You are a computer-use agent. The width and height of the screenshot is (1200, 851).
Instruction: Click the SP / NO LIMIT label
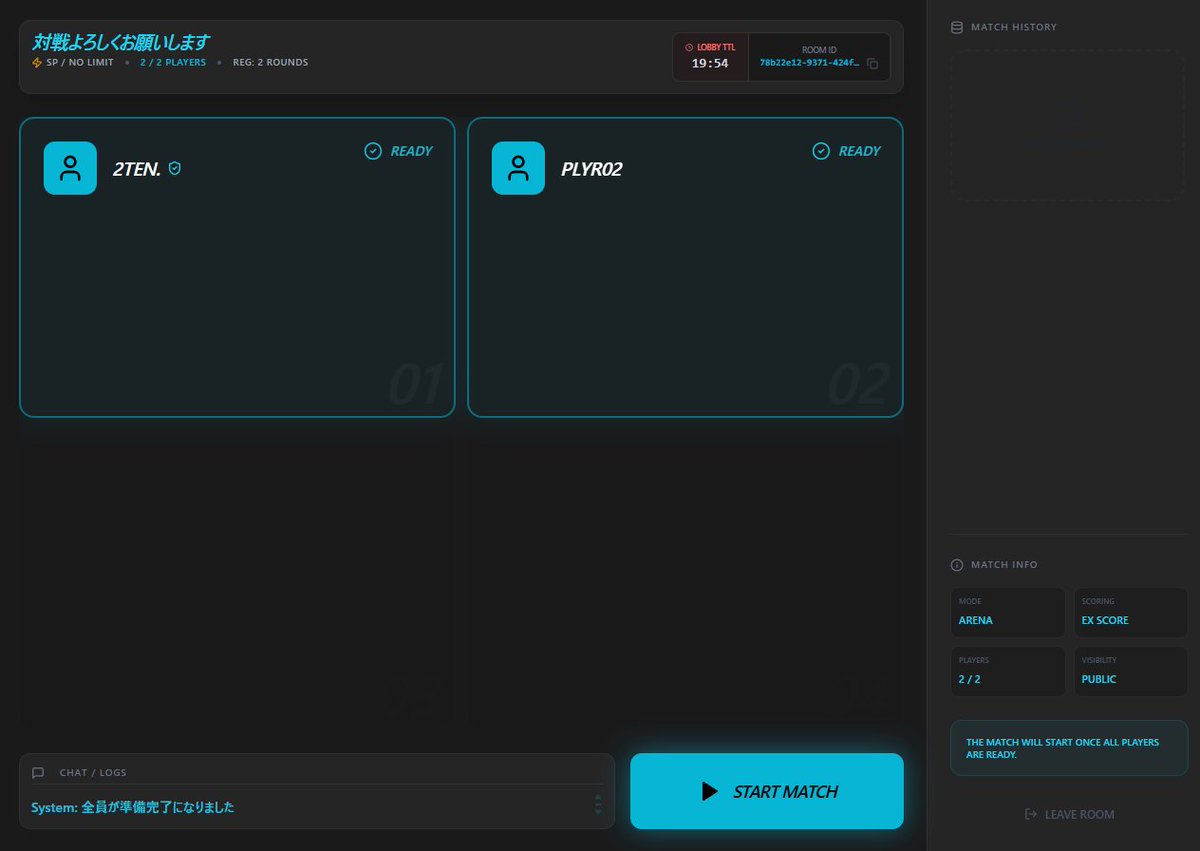[80, 62]
